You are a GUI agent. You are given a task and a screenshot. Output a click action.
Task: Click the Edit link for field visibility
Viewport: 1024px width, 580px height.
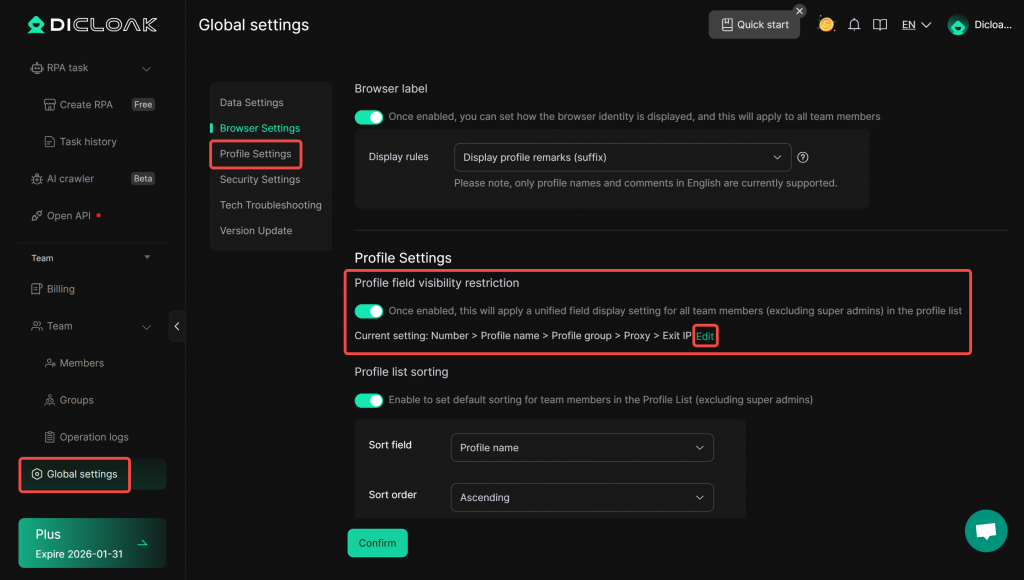click(x=705, y=336)
